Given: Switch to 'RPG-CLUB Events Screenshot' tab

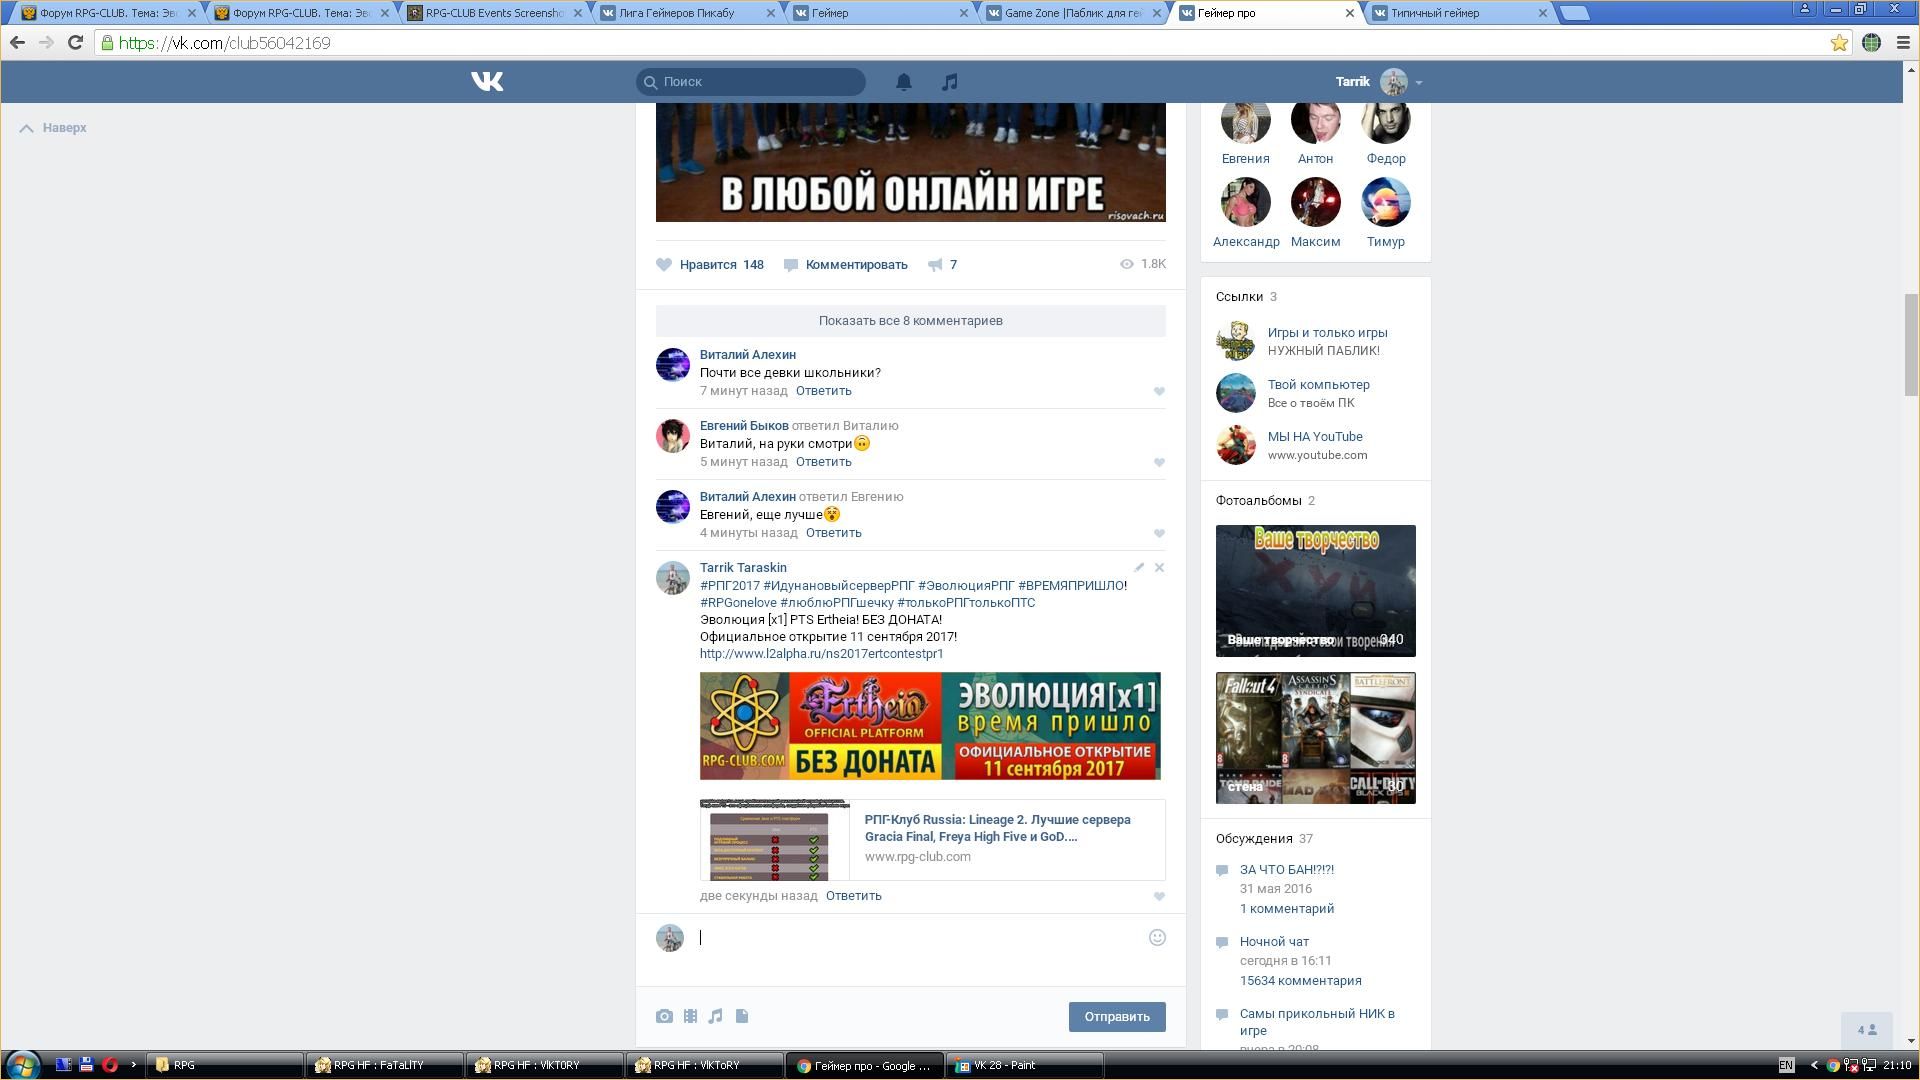Looking at the screenshot, I should 495,13.
